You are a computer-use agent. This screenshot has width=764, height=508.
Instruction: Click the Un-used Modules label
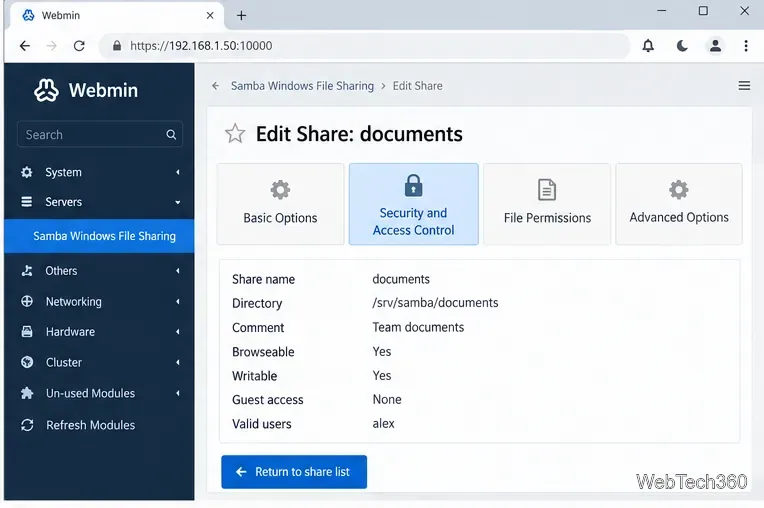tap(91, 393)
